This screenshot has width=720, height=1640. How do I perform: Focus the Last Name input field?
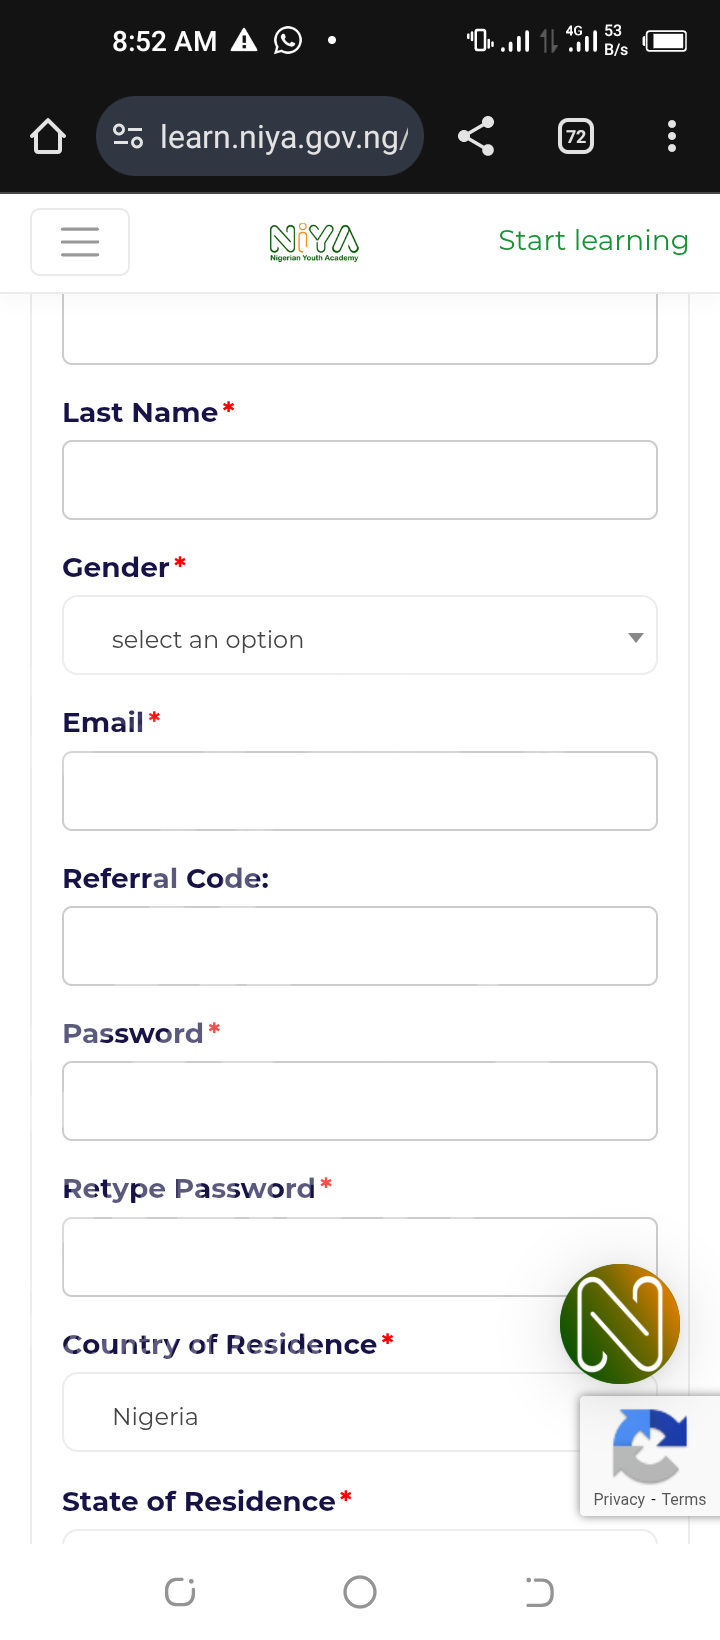(x=360, y=480)
